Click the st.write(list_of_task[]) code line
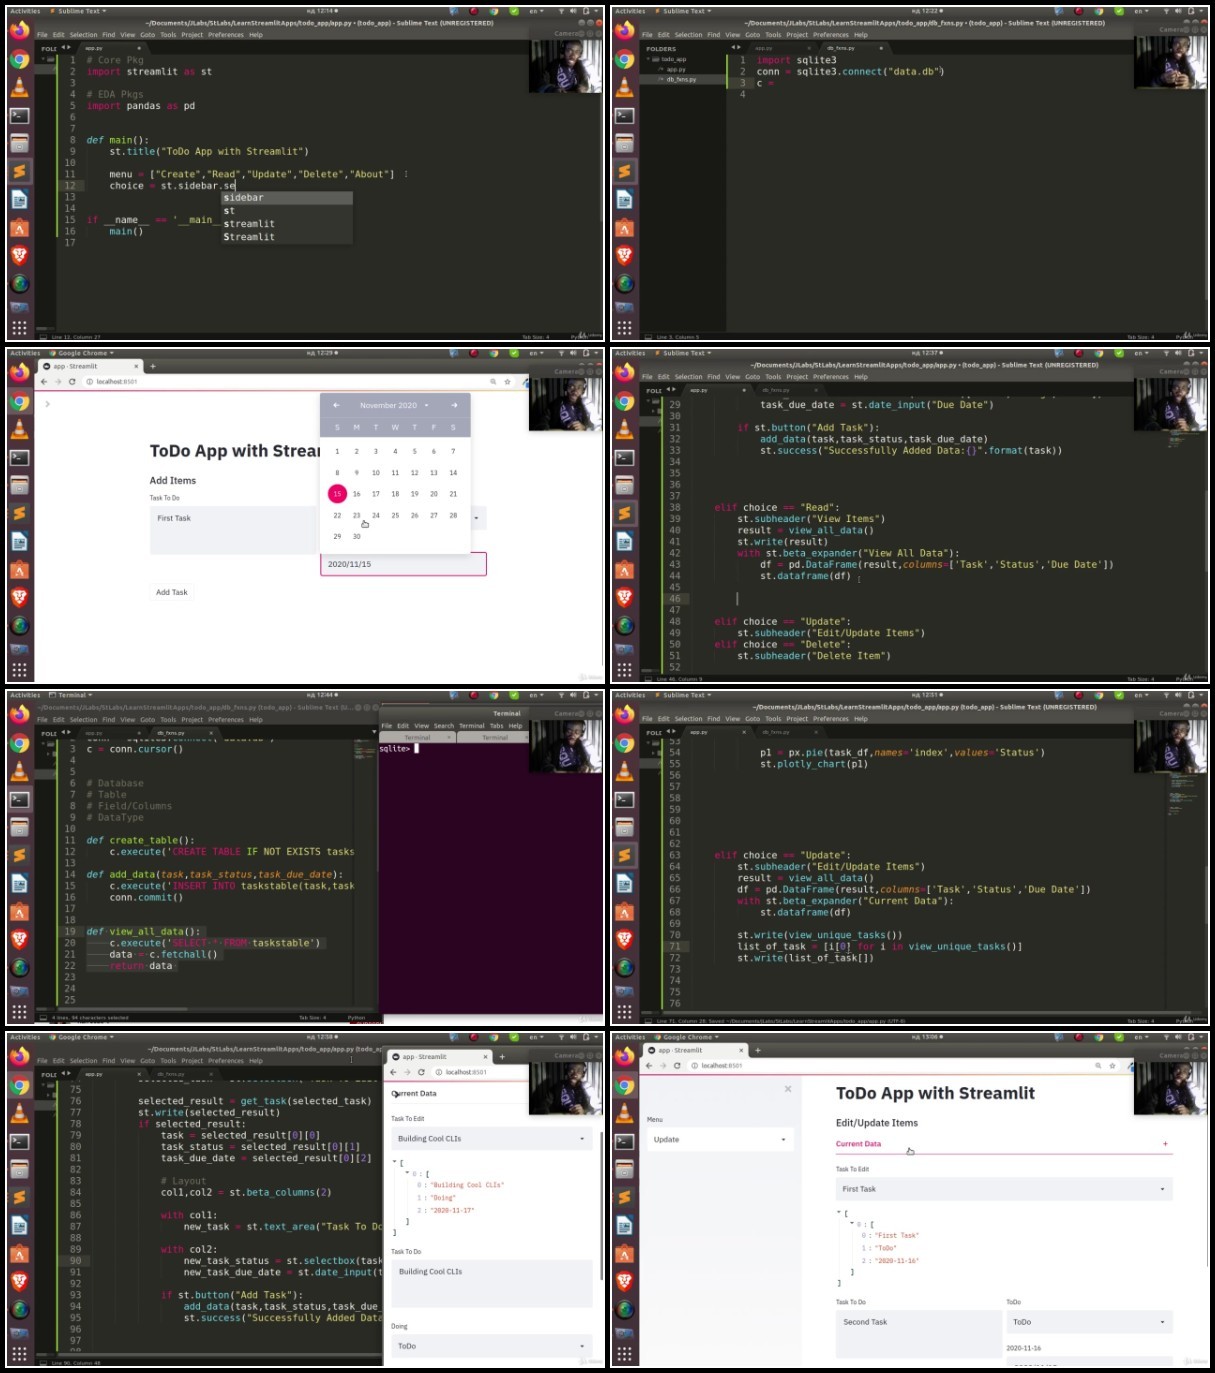 pos(805,958)
